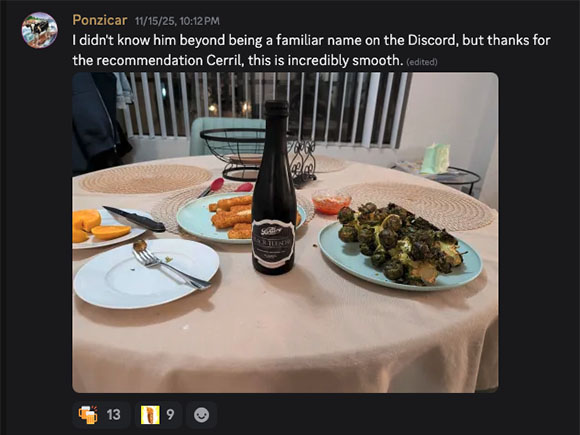580x435 pixels.
Task: Open Ponzicar's profile avatar
Action: pos(40,30)
